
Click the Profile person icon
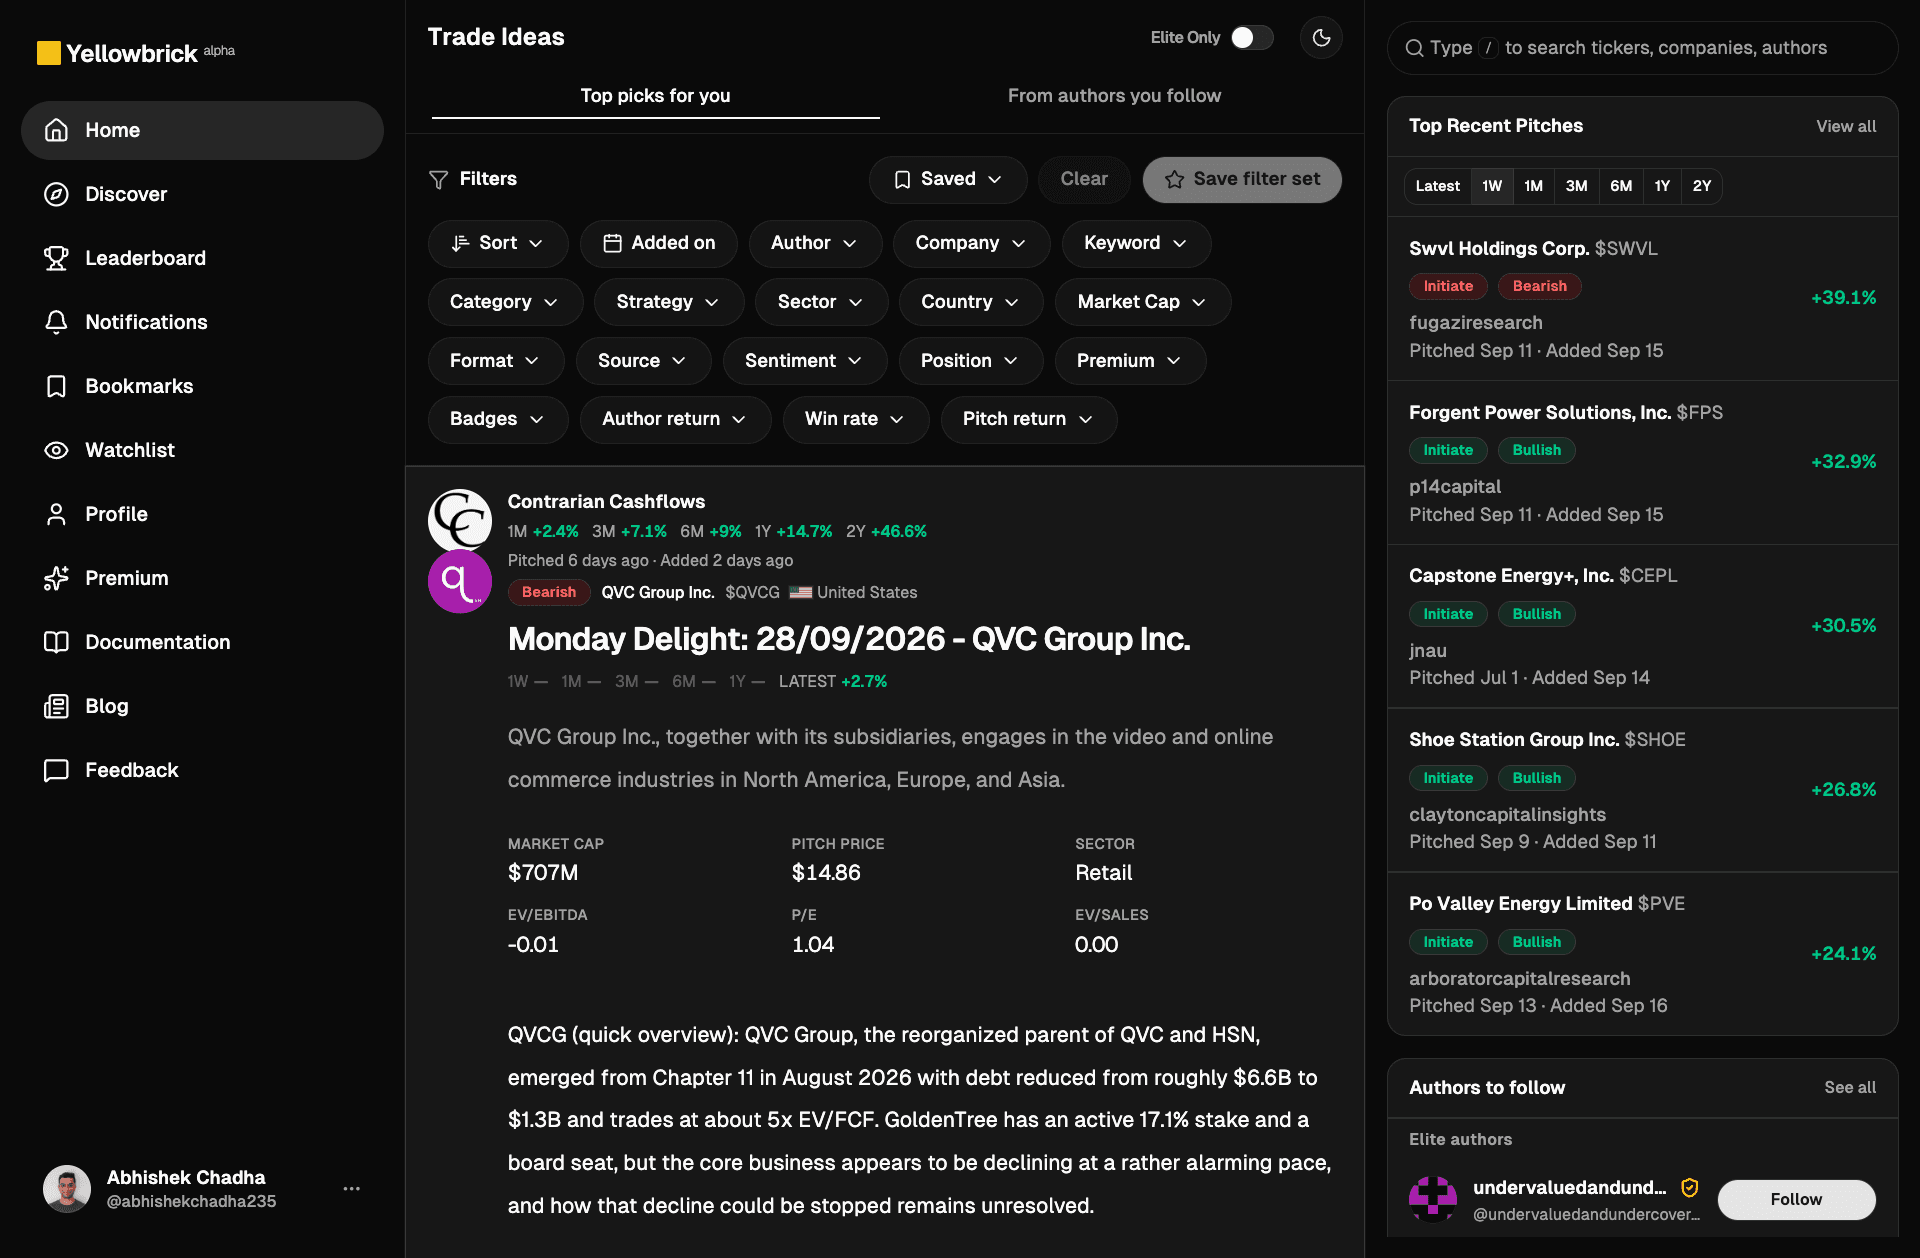56,514
